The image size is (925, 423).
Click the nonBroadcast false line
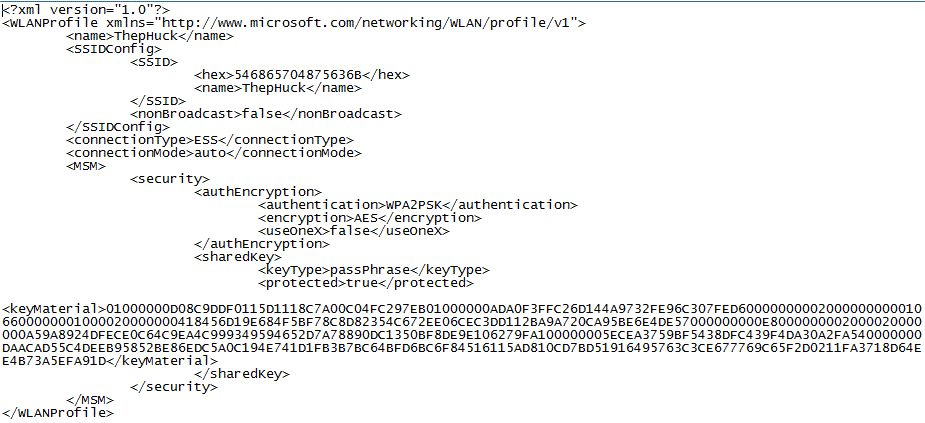pyautogui.click(x=266, y=114)
